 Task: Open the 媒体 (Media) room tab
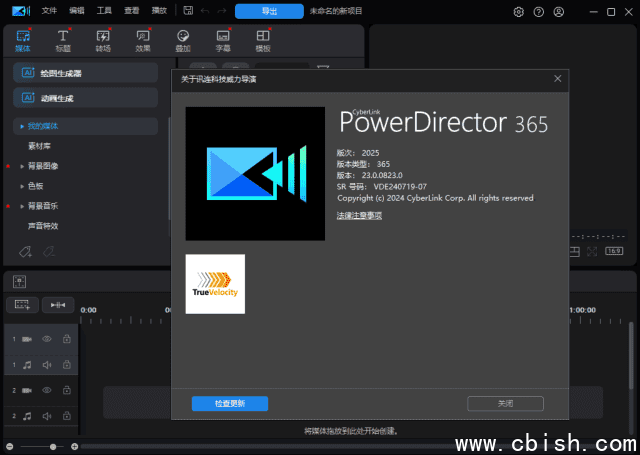tap(22, 40)
